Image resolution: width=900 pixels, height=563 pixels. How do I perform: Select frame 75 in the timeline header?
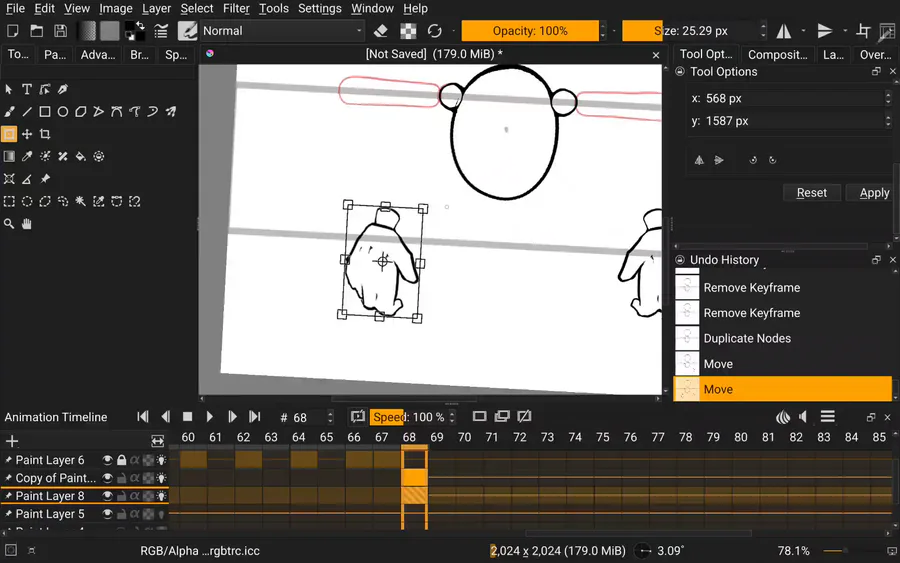coord(603,437)
